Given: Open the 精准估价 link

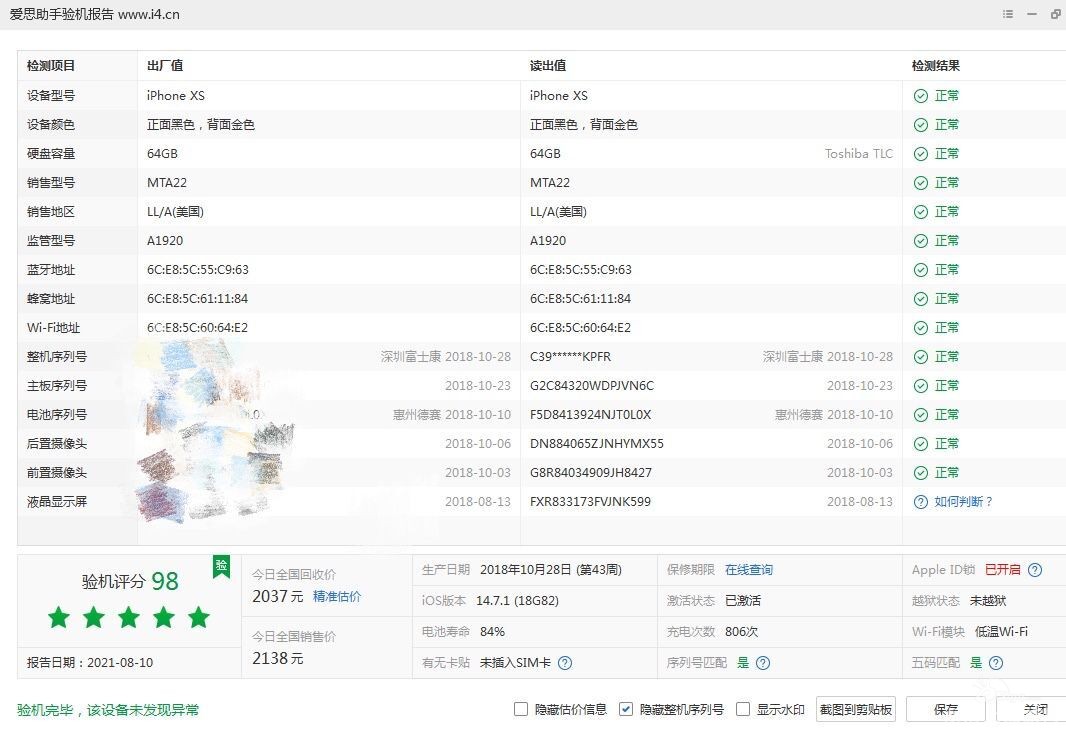Looking at the screenshot, I should point(337,596).
